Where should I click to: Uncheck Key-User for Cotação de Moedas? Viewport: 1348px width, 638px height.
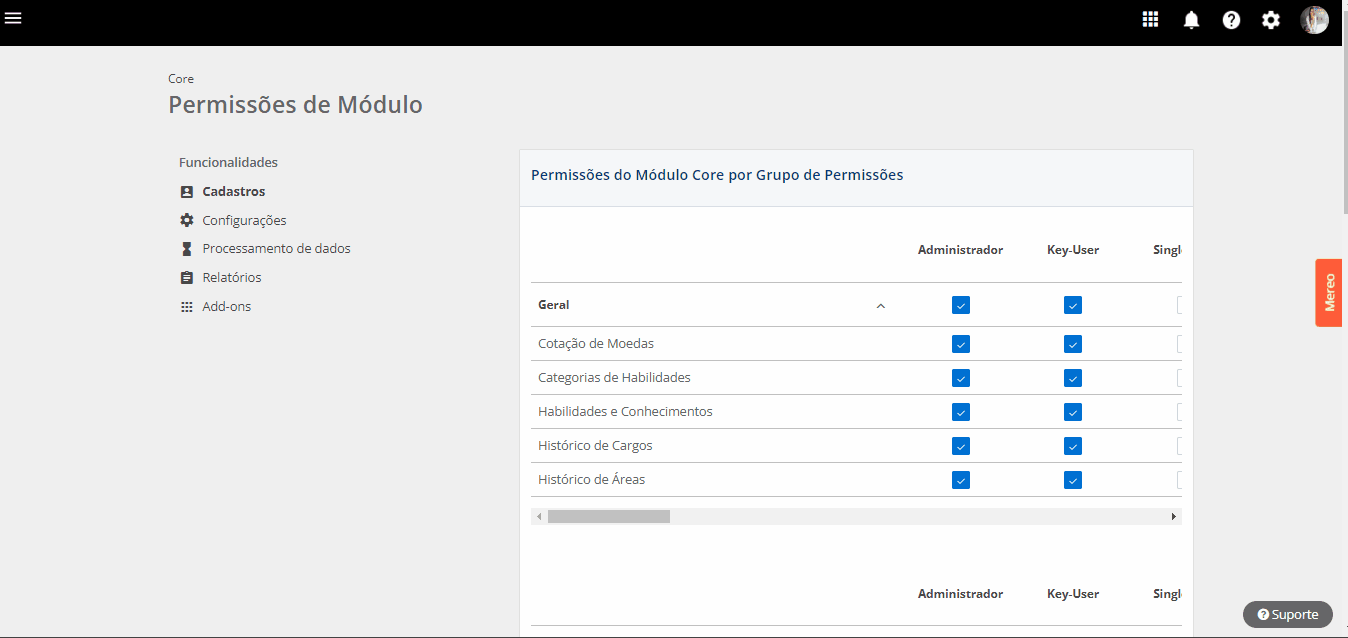[x=1072, y=344]
